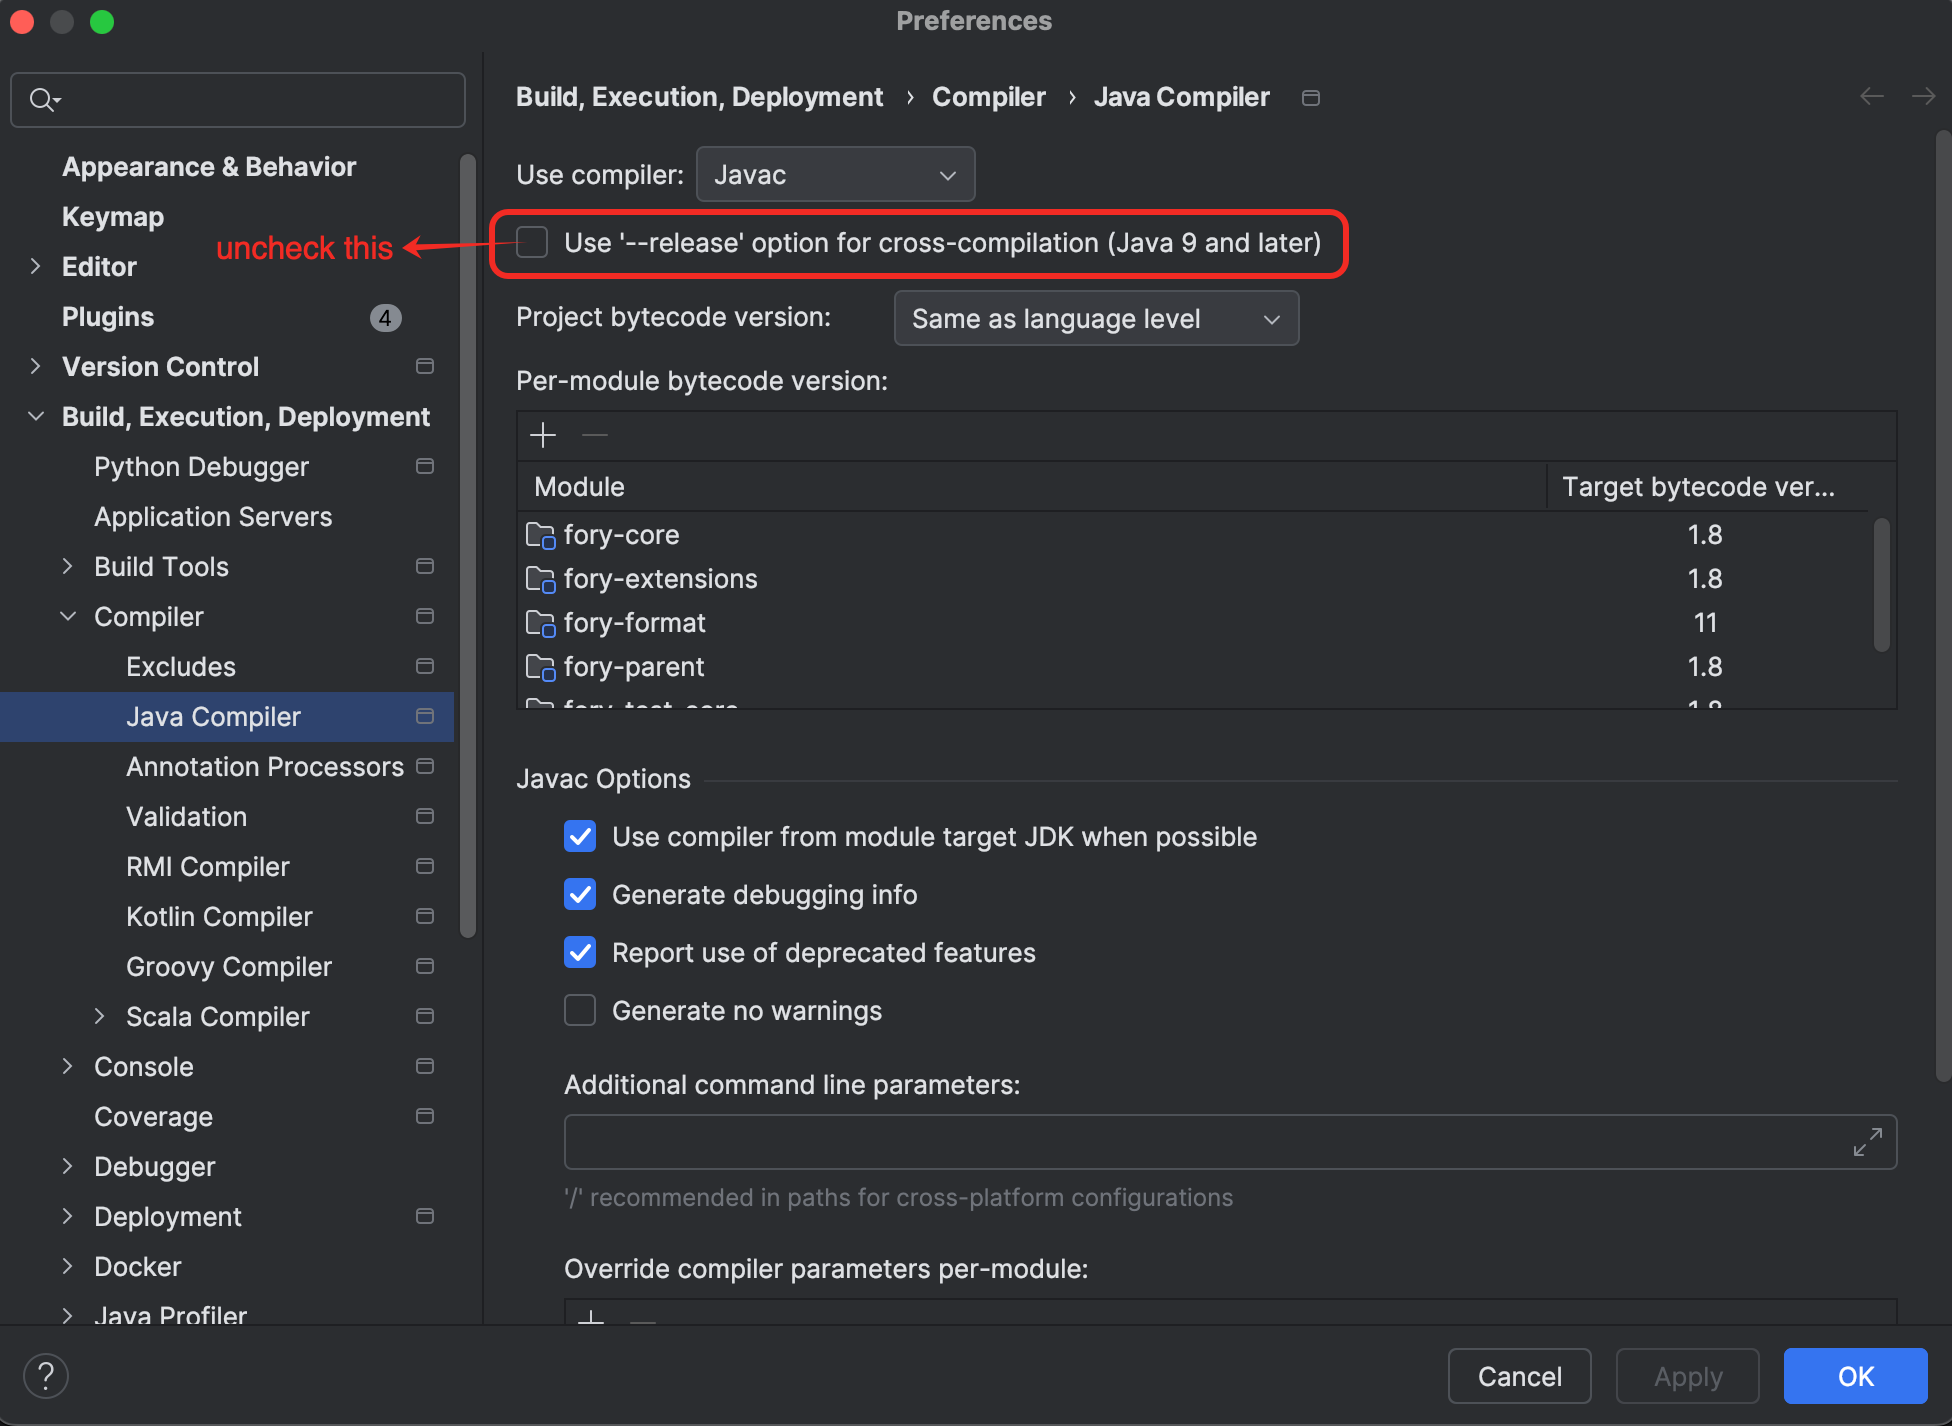
Task: Focus the additional command line parameters field
Action: (1200, 1142)
